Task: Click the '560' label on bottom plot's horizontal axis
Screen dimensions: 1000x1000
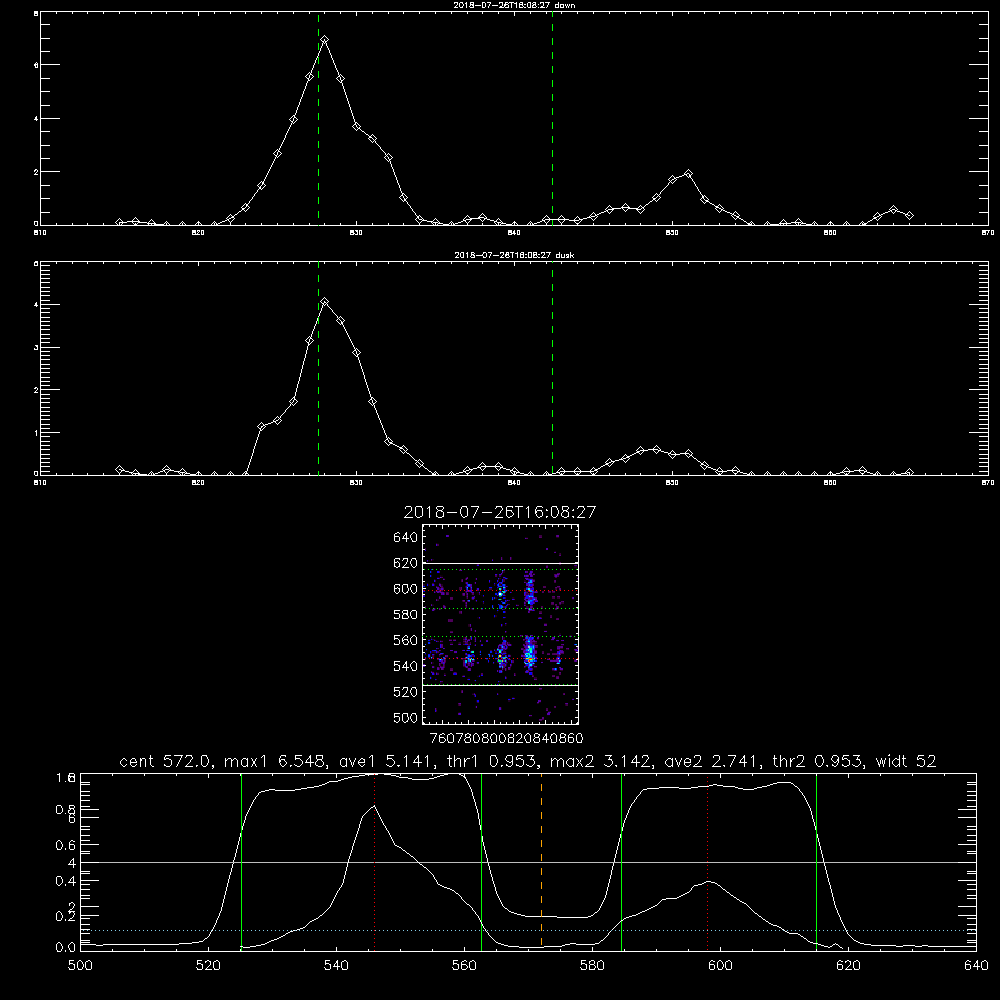Action: (464, 966)
